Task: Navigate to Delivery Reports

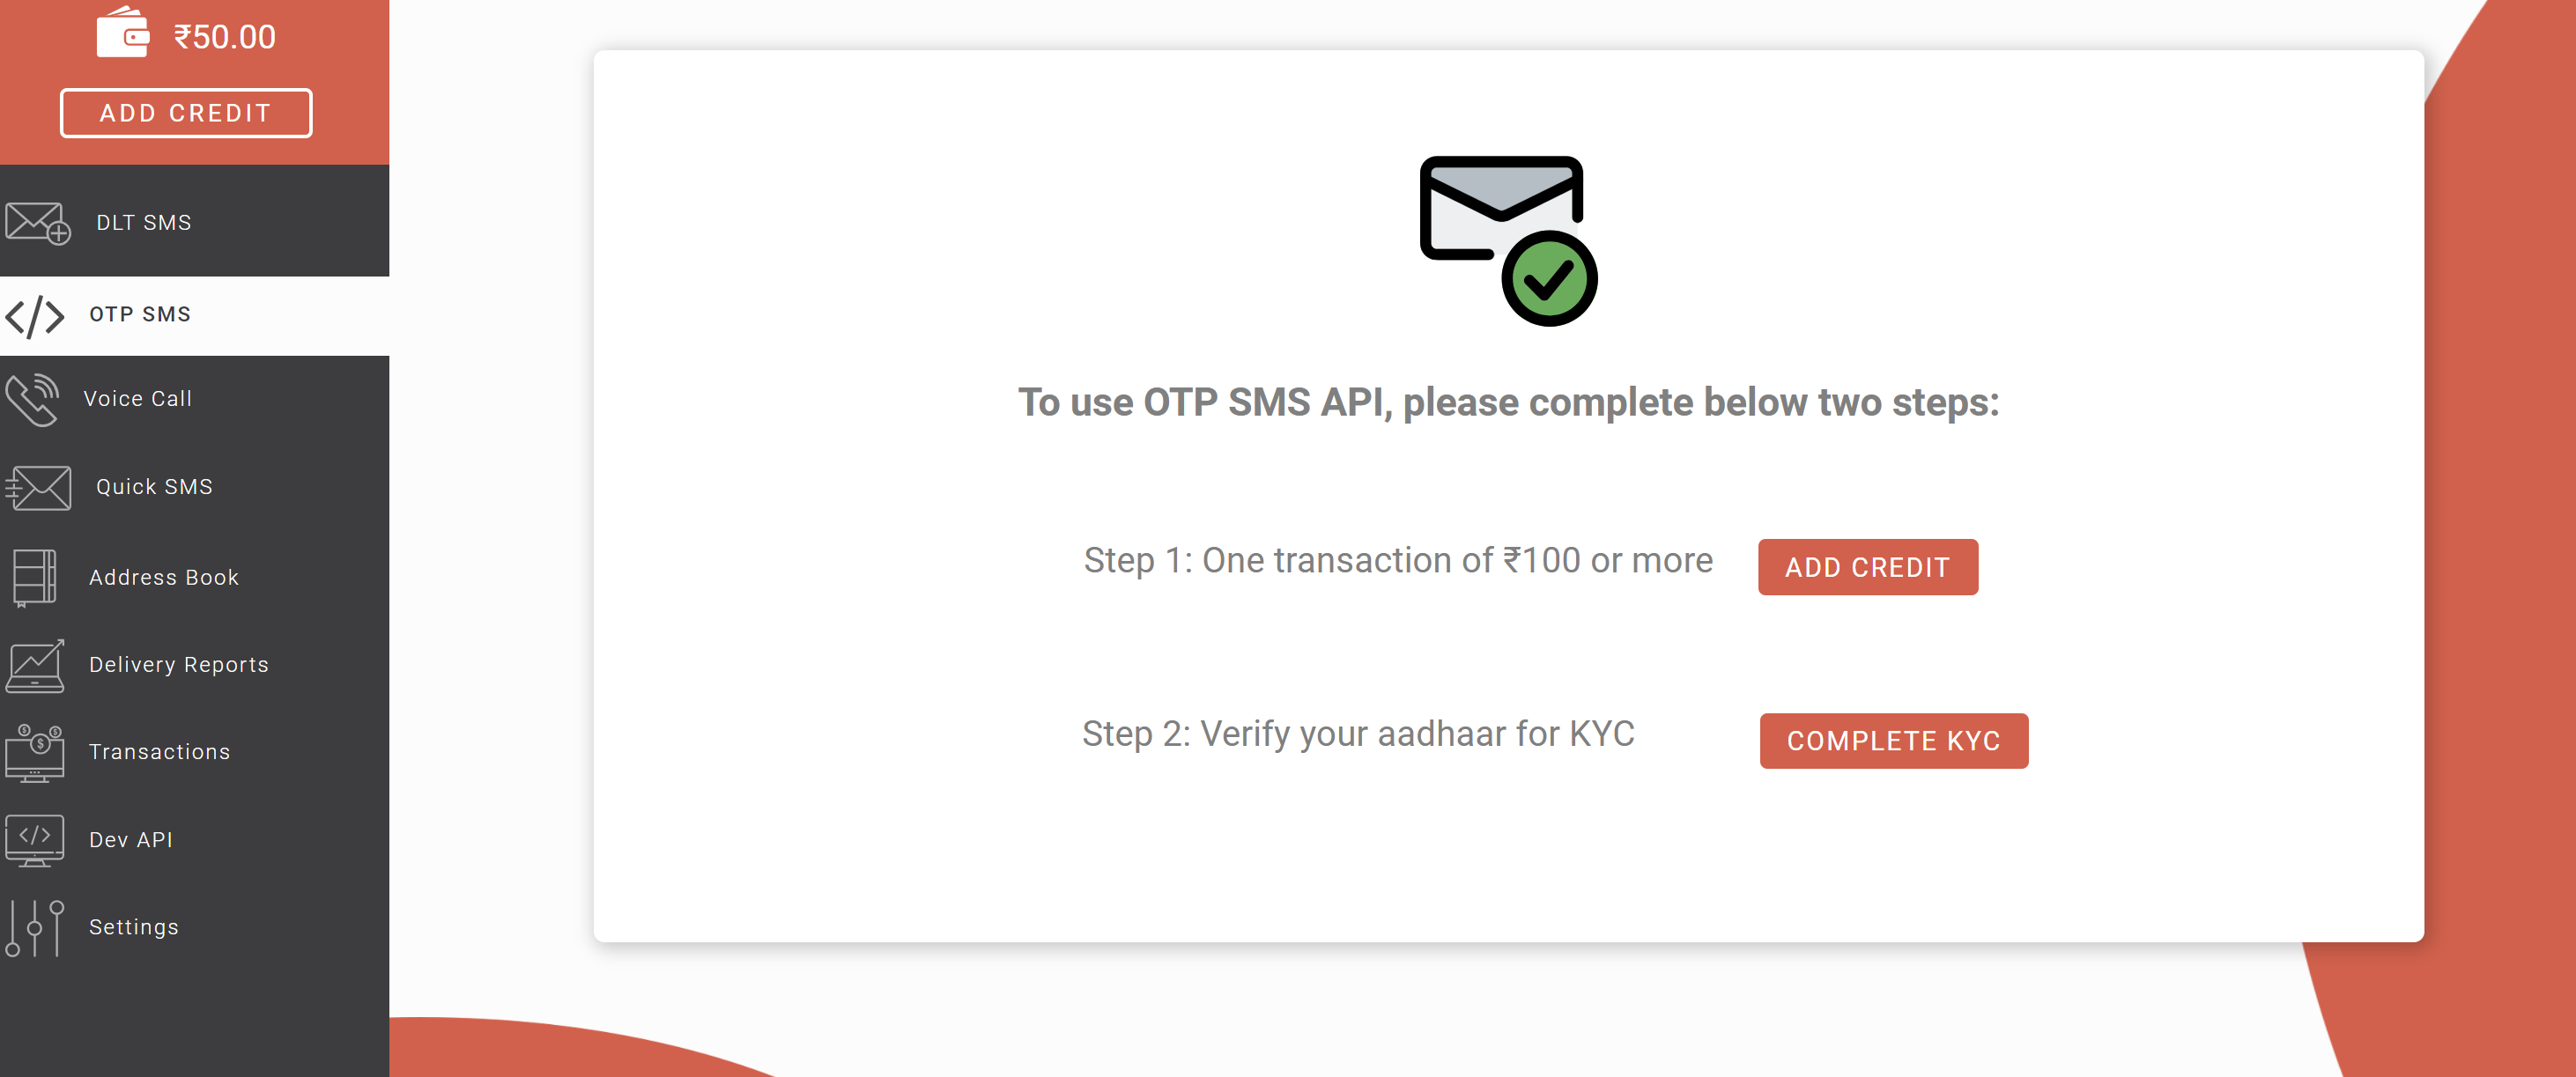Action: point(178,664)
